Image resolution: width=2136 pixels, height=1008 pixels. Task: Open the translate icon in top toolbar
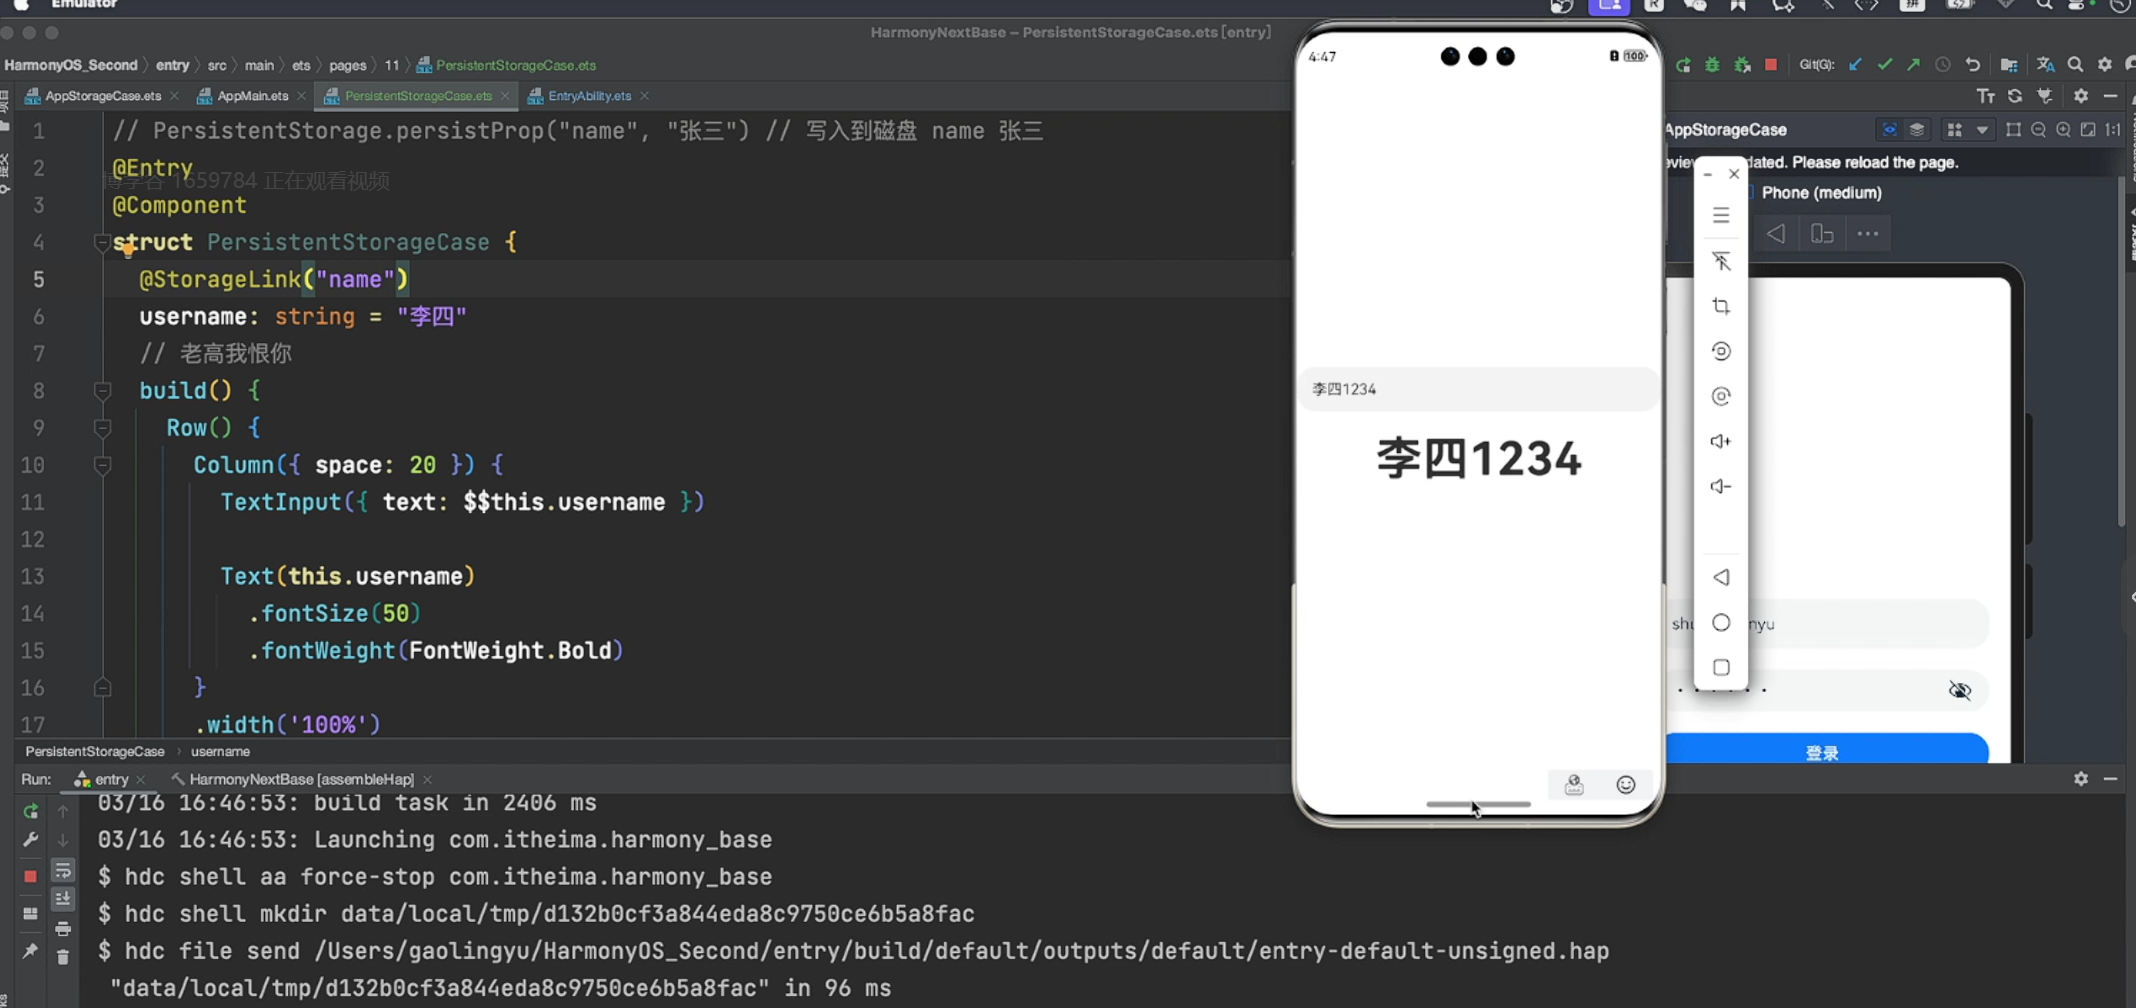tap(2045, 65)
